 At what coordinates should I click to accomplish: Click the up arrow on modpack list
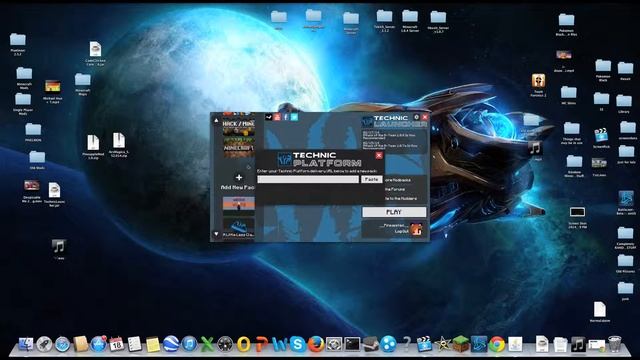[x=216, y=120]
